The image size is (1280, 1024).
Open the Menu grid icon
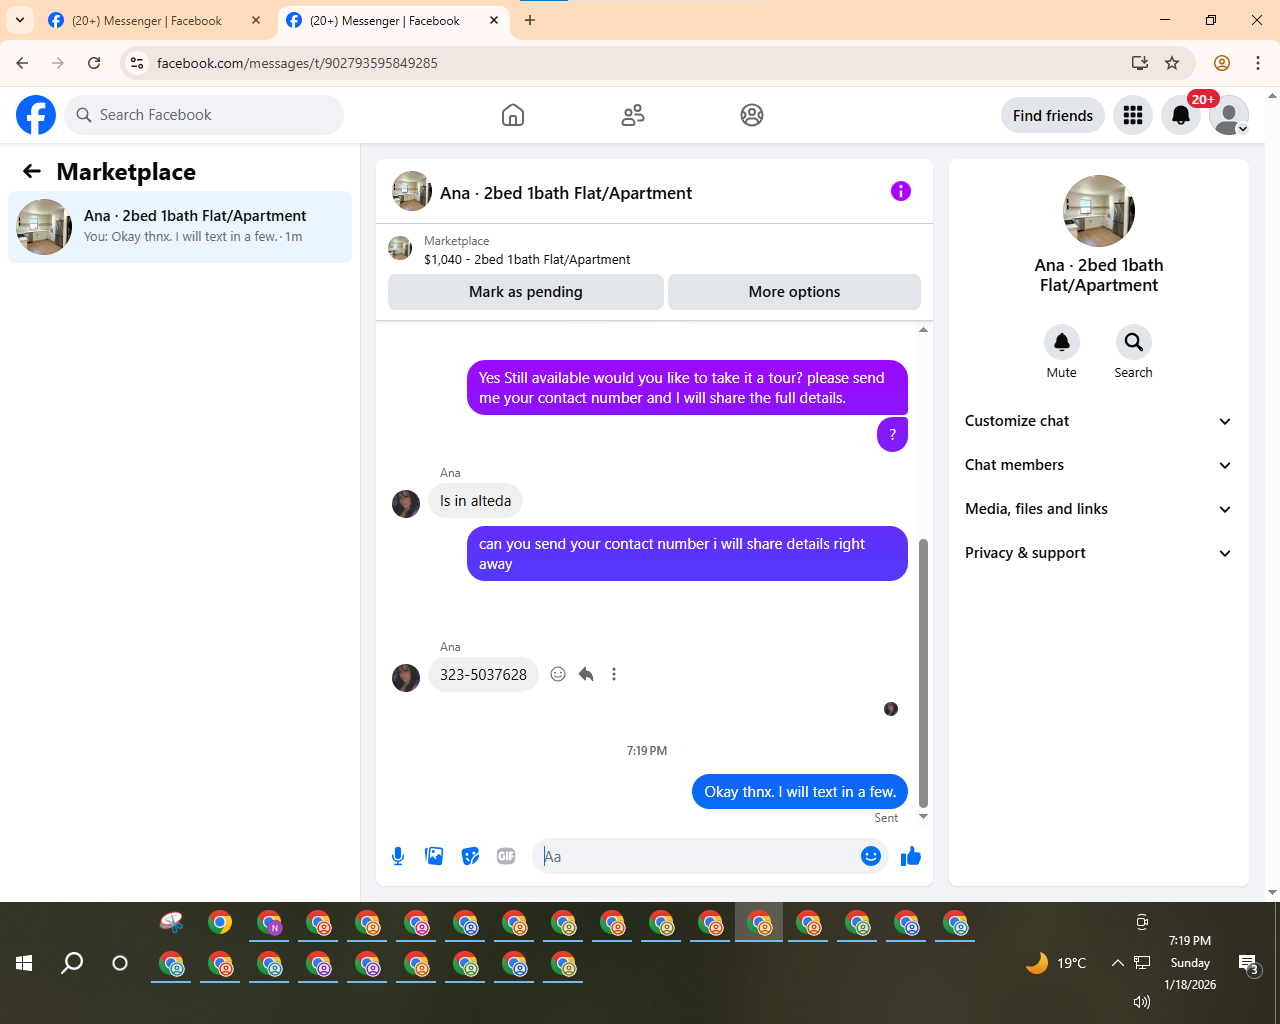(1133, 115)
